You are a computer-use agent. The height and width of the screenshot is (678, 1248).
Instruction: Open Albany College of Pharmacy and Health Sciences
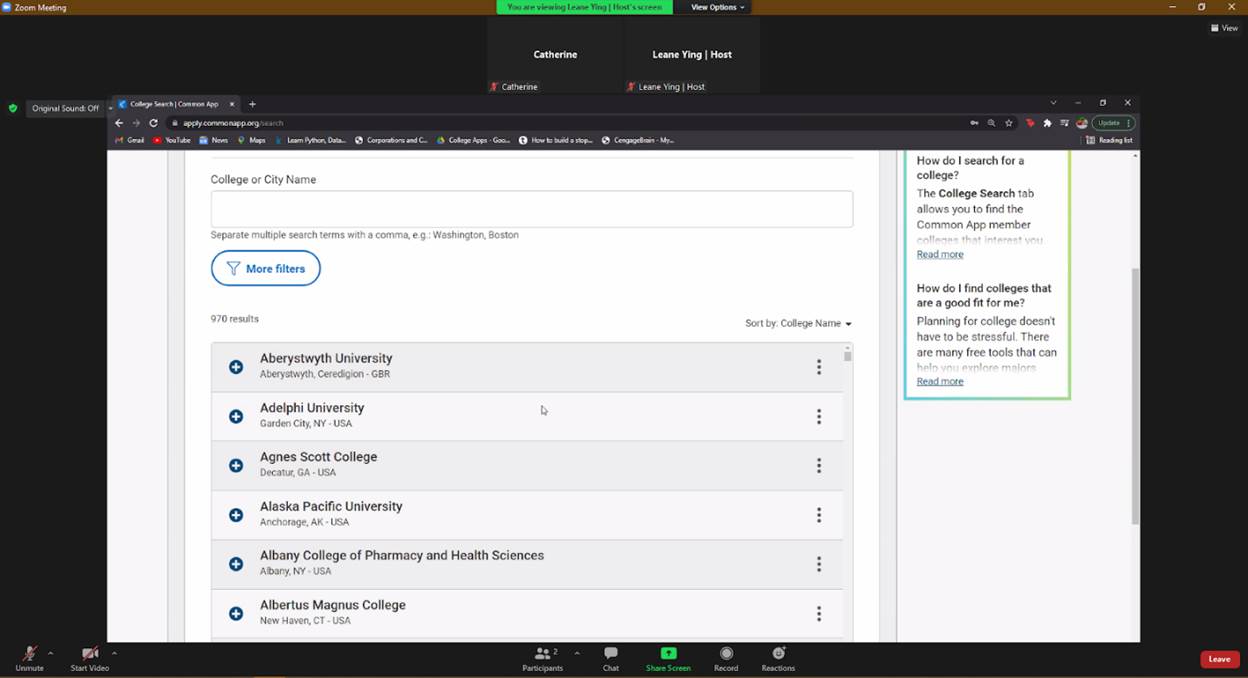click(x=402, y=555)
